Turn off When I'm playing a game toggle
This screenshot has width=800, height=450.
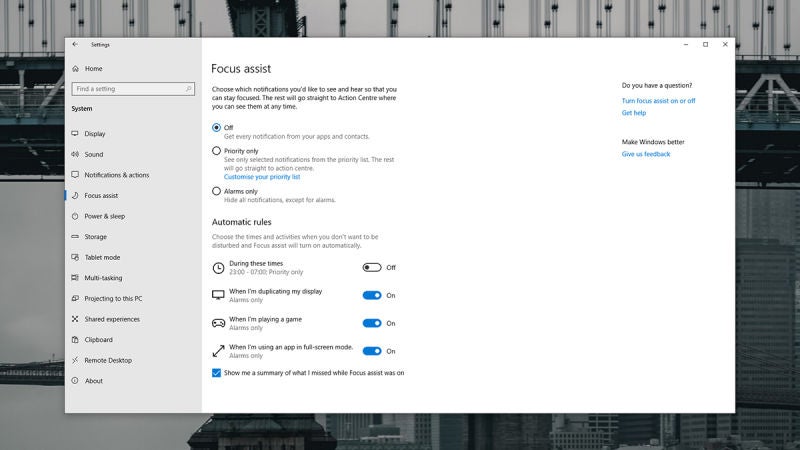[372, 323]
